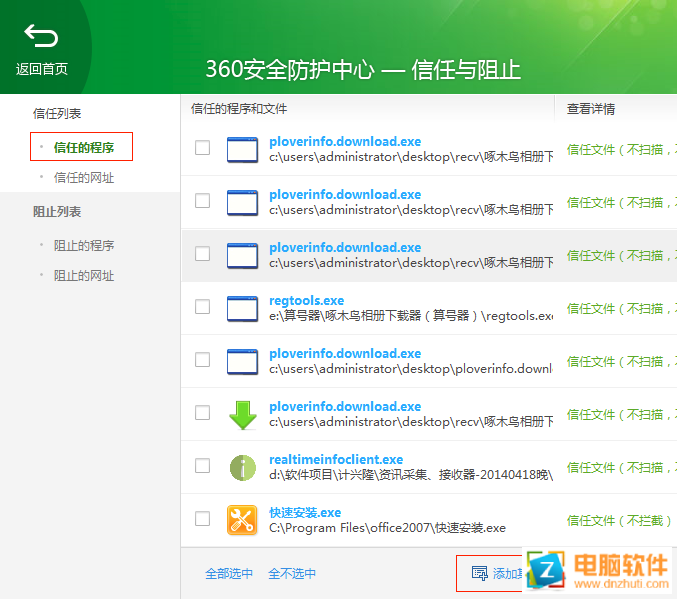Click the window icon in the highlighted ploverinfo row
This screenshot has width=677, height=599.
click(x=242, y=256)
